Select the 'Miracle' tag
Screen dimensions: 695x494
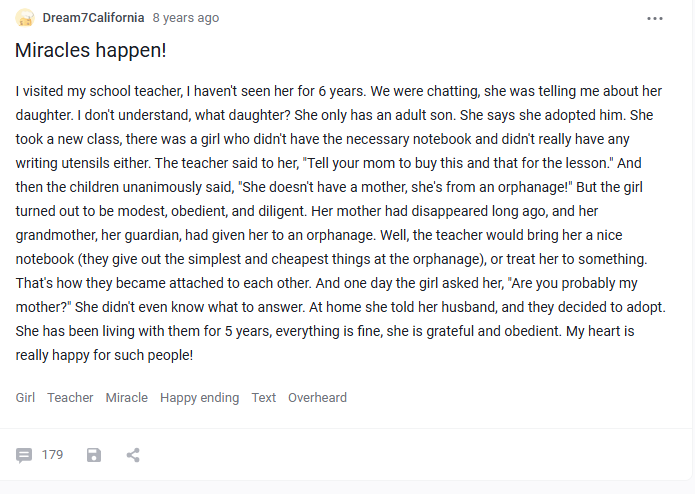tap(127, 397)
